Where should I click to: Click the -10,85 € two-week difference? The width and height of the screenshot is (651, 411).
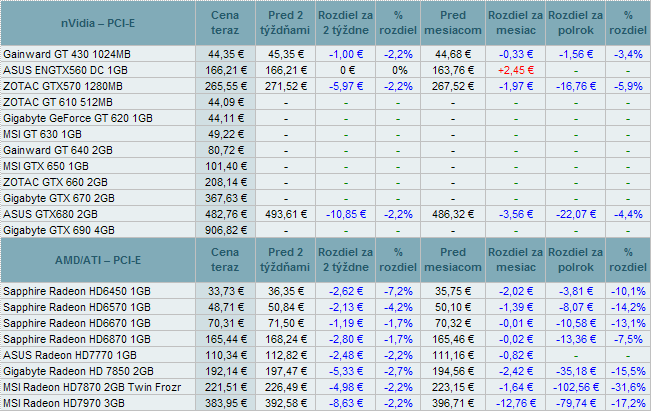(346, 214)
